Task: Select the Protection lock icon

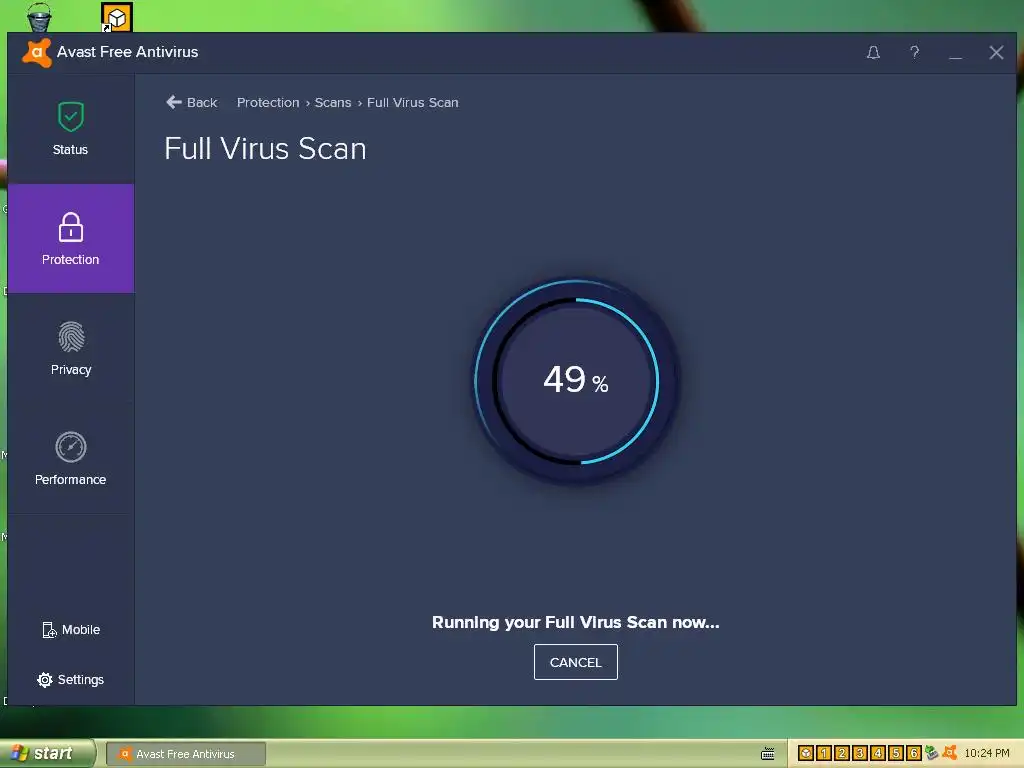Action: tap(71, 227)
